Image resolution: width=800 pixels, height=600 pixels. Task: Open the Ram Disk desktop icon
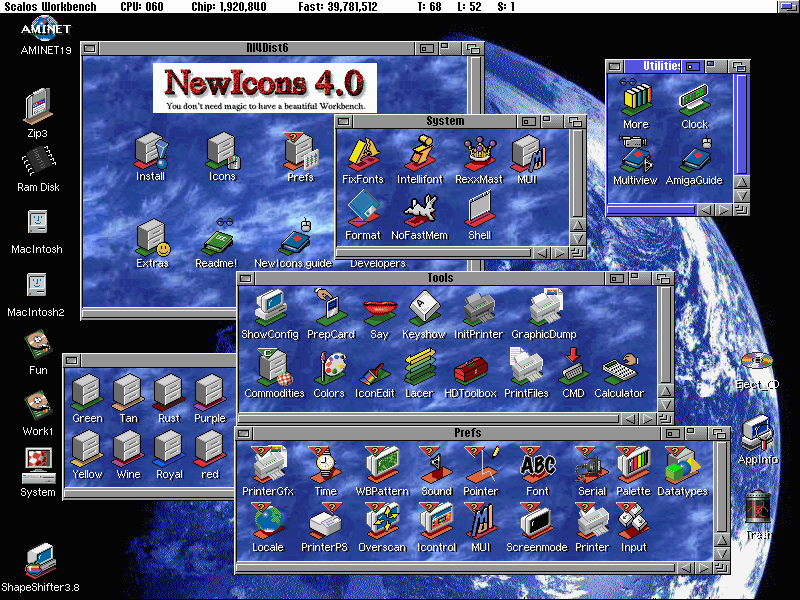point(38,162)
